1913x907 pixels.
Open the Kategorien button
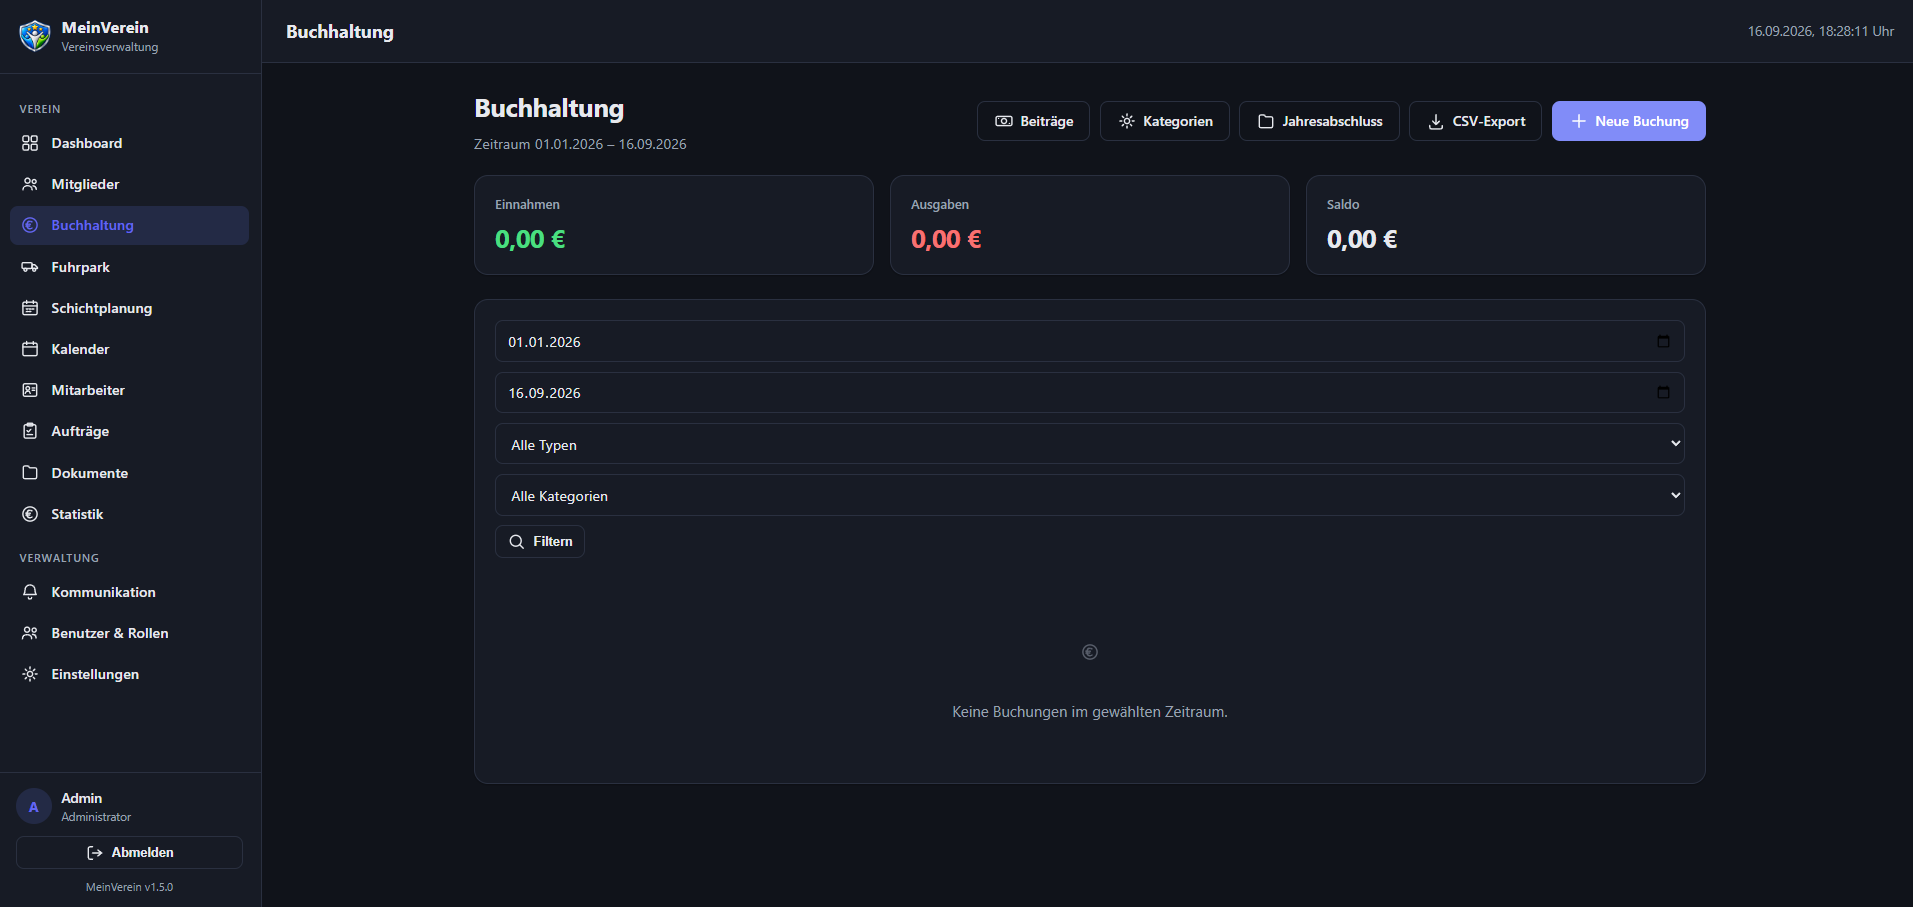[x=1165, y=121]
